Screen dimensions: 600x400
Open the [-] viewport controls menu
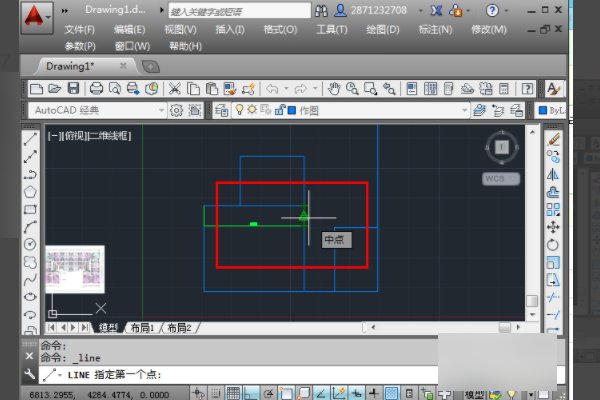pos(53,133)
